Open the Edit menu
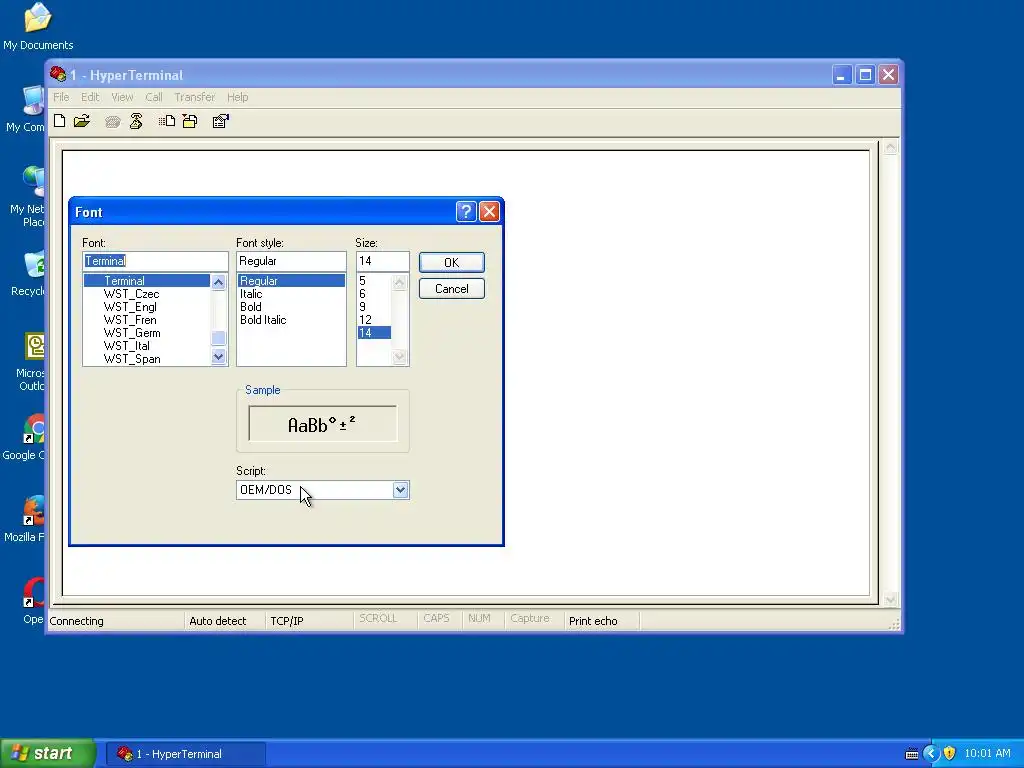The image size is (1024, 768). [90, 97]
